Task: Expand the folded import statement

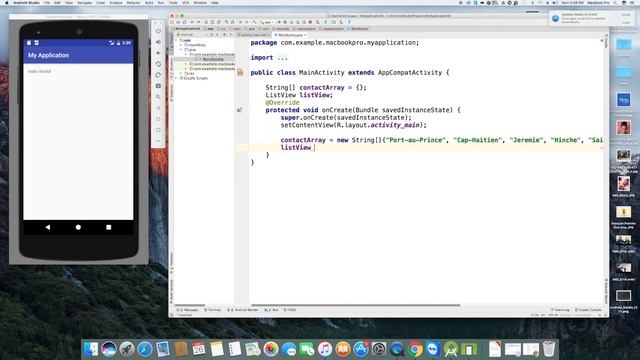Action: point(282,58)
